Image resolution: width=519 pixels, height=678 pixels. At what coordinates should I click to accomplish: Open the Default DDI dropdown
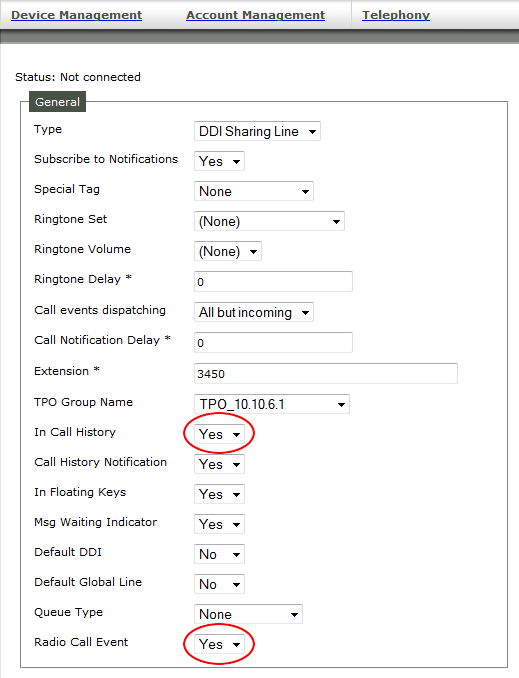(219, 554)
